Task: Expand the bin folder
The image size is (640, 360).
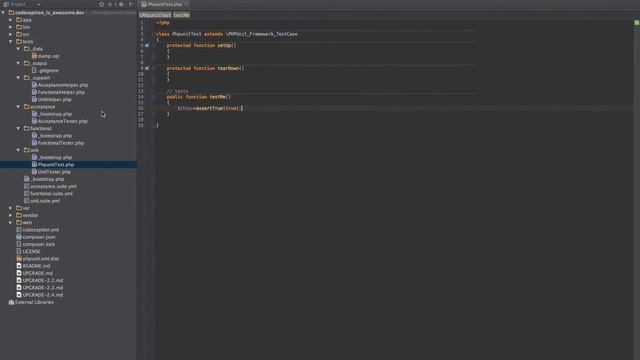Action: pyautogui.click(x=11, y=27)
